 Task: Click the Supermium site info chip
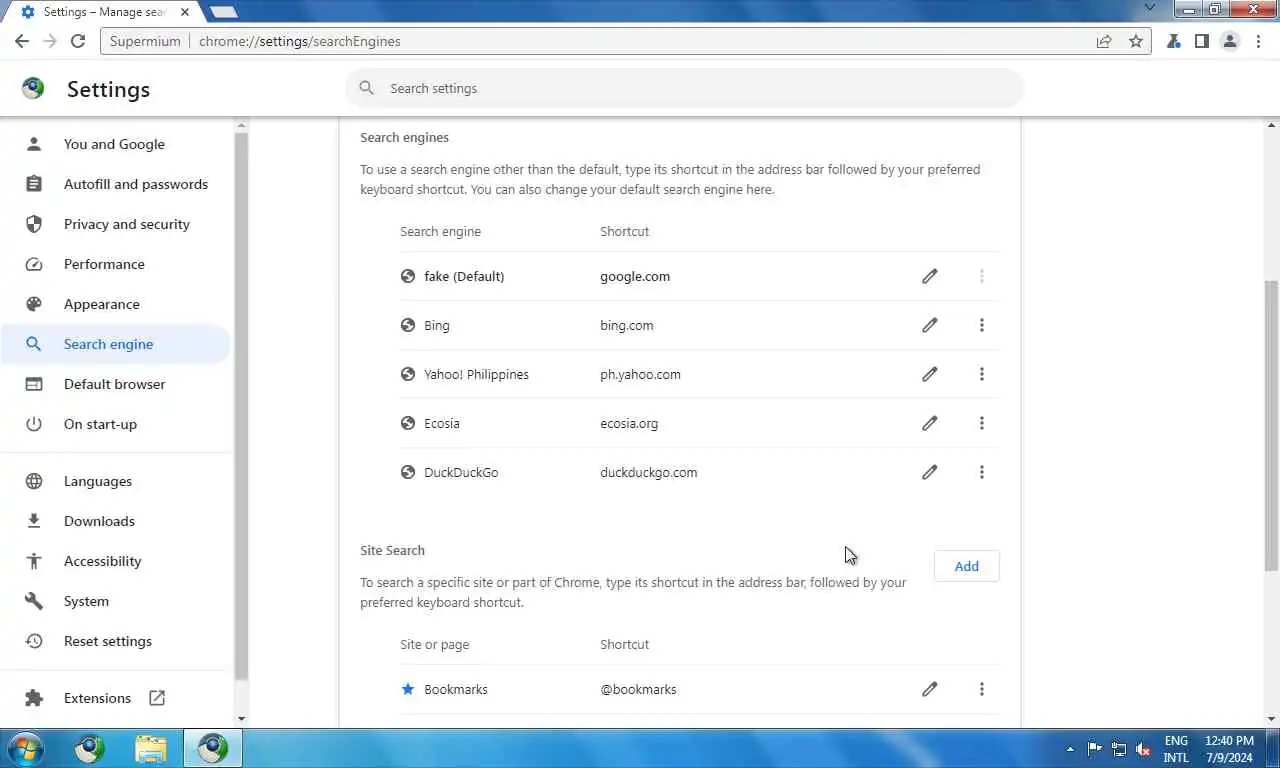(144, 41)
